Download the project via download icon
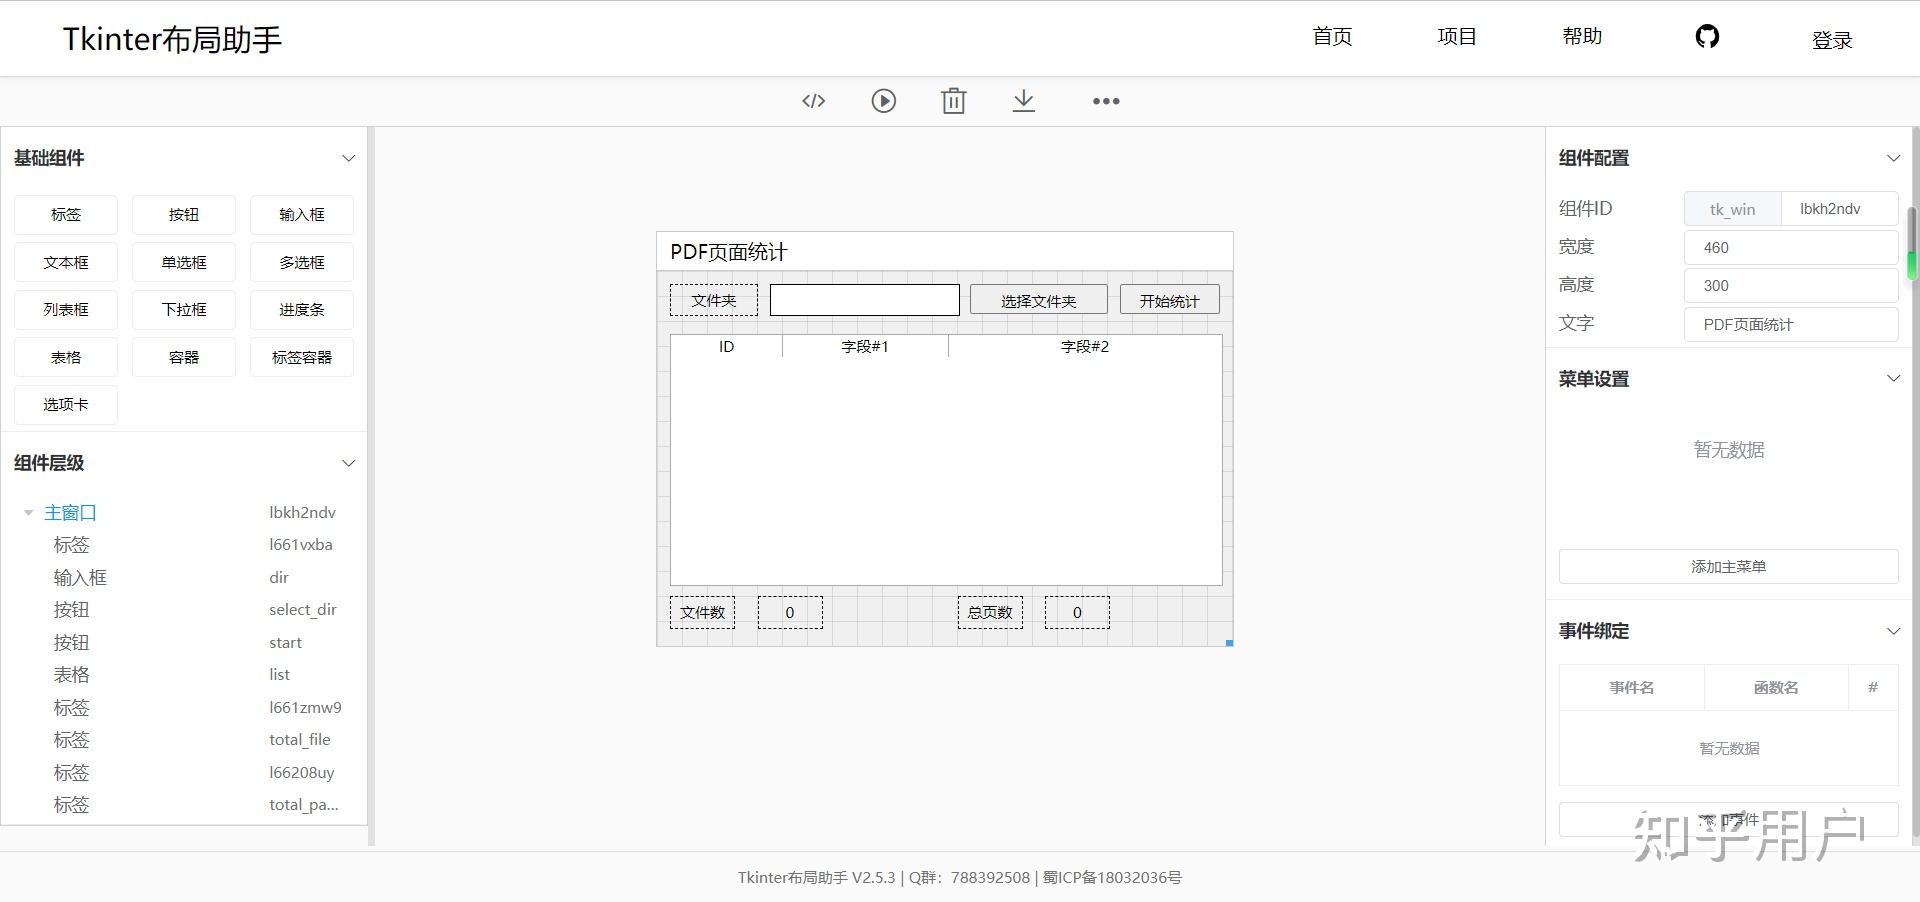 pos(1023,100)
